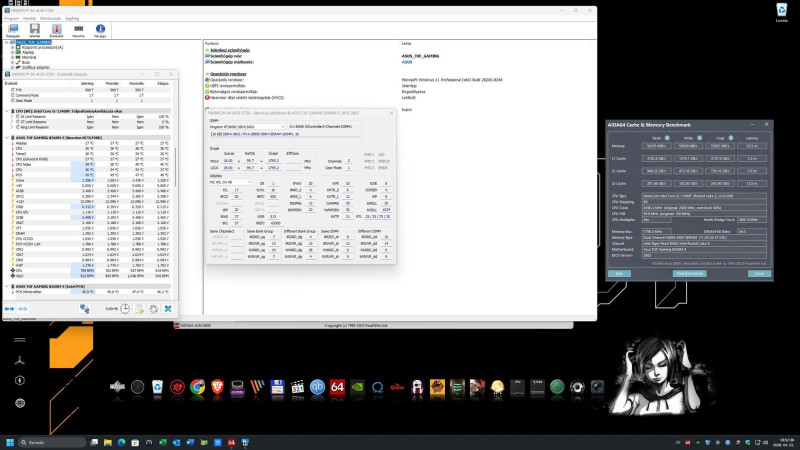Expand the IA Limit Reasons row
Viewport: 800px width, 450px height.
click(12, 116)
